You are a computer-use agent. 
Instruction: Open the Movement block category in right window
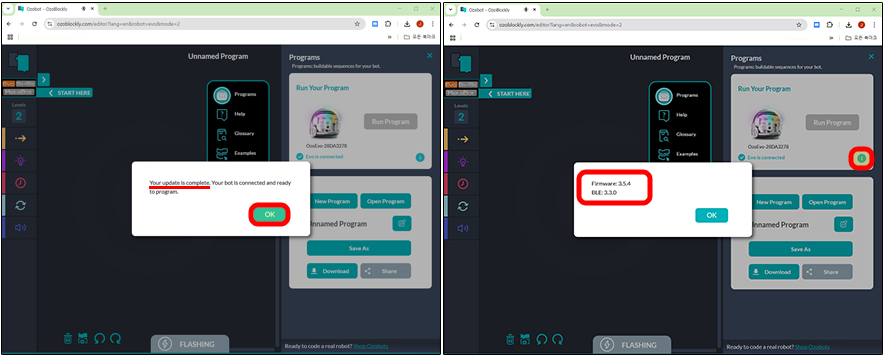click(x=462, y=139)
